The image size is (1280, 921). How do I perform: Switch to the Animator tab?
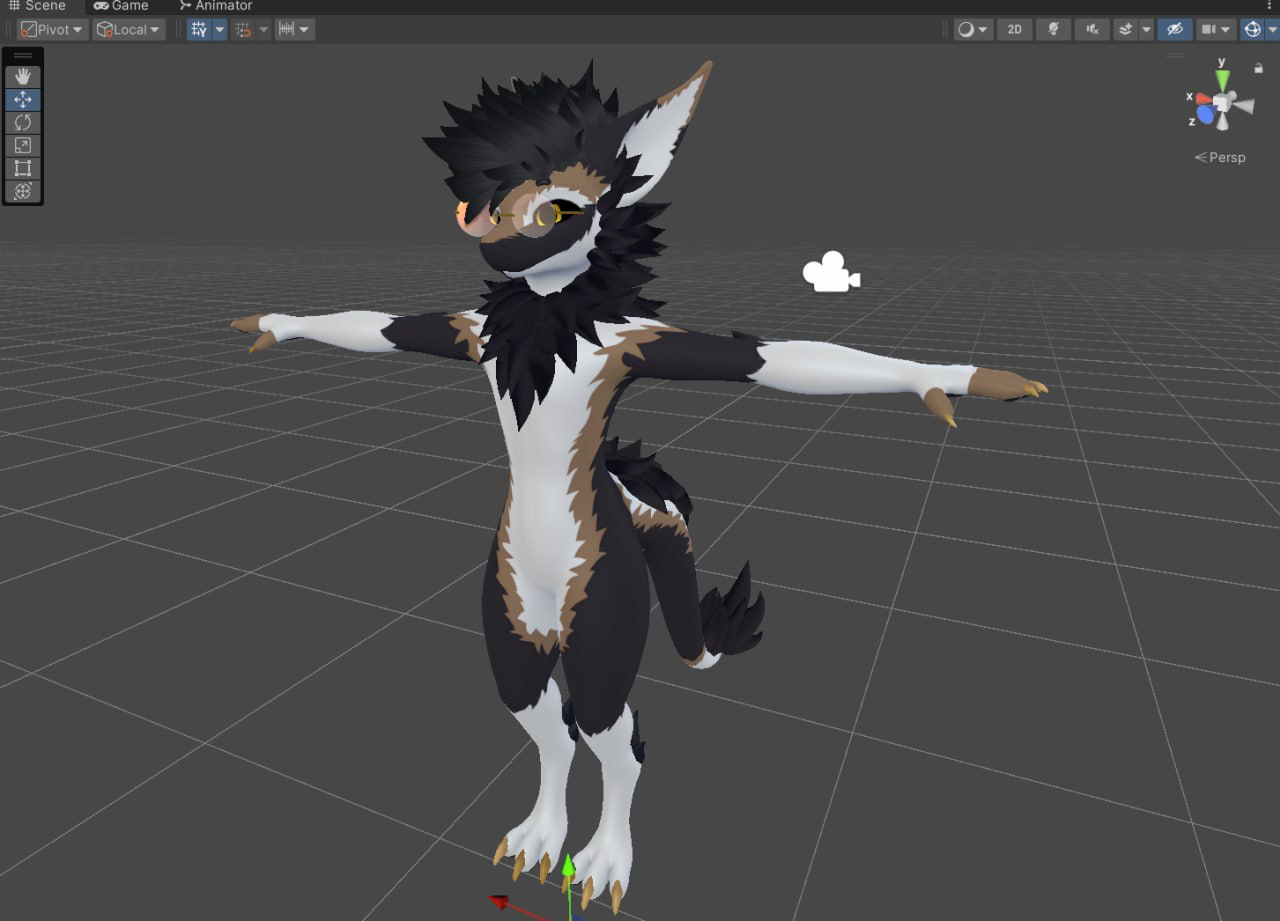[215, 6]
